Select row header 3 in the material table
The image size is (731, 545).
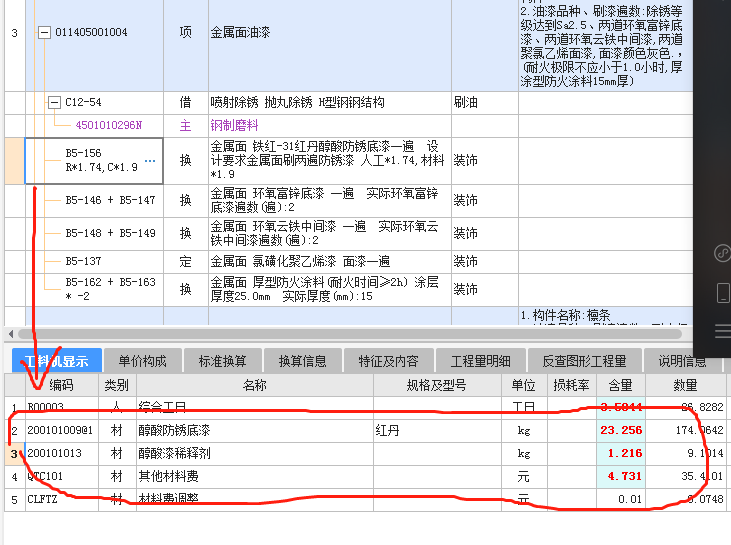coord(14,454)
